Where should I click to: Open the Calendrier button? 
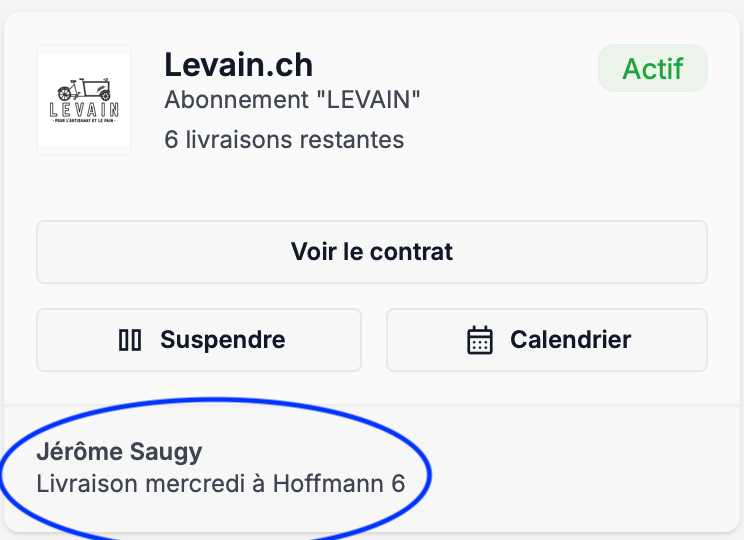(x=547, y=340)
